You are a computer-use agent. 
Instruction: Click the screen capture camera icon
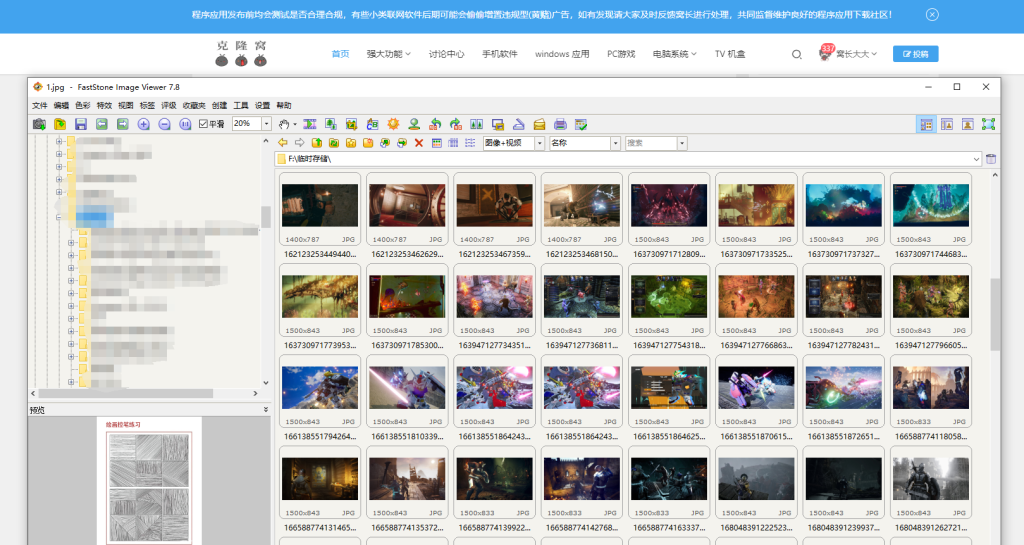(39, 124)
